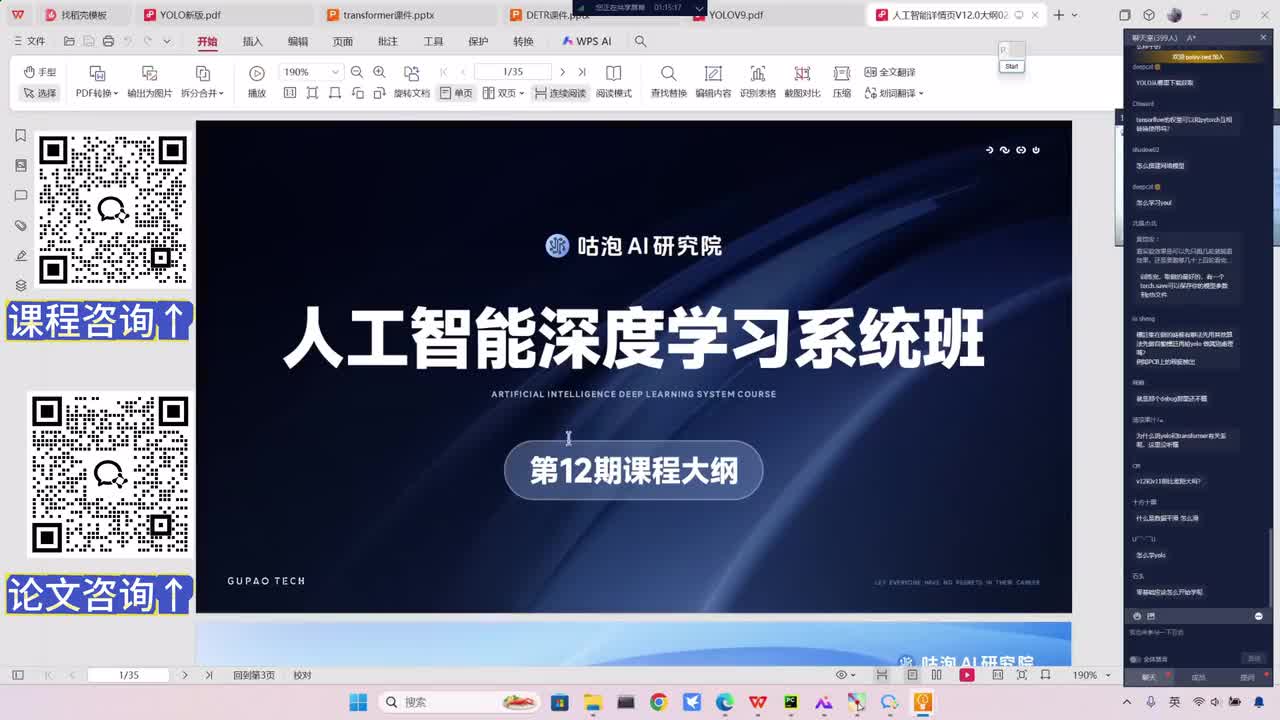Click next page arrow in status bar
Viewport: 1280px width, 720px height.
pos(185,675)
